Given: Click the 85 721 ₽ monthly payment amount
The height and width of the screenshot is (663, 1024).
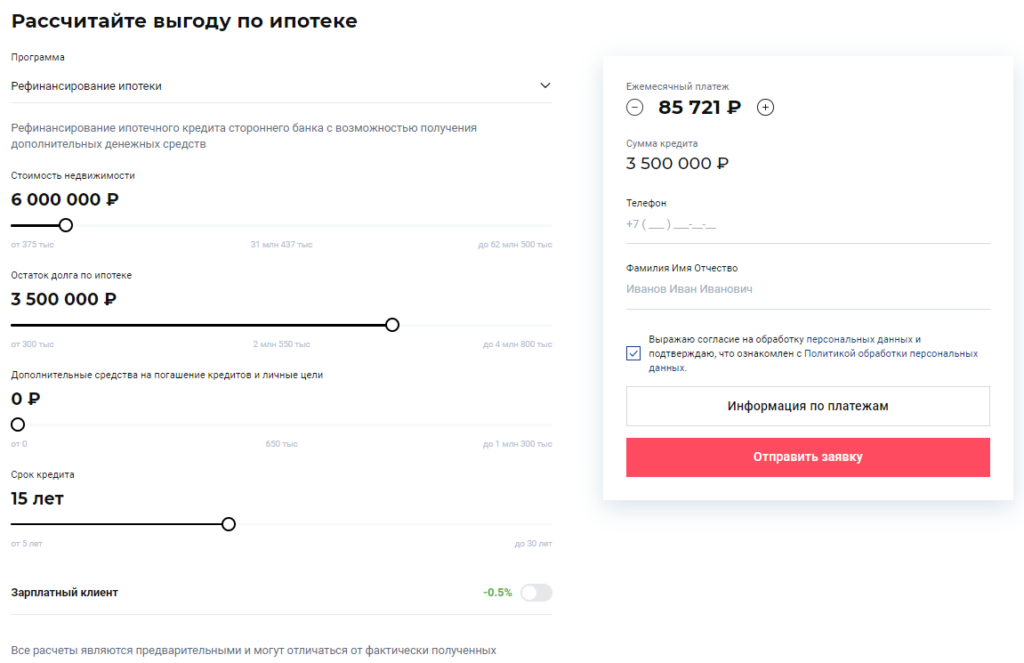Looking at the screenshot, I should [x=700, y=108].
